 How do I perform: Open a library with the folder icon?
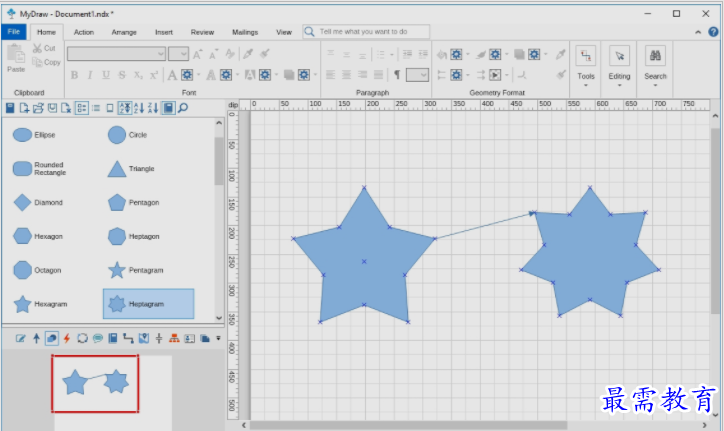38,108
